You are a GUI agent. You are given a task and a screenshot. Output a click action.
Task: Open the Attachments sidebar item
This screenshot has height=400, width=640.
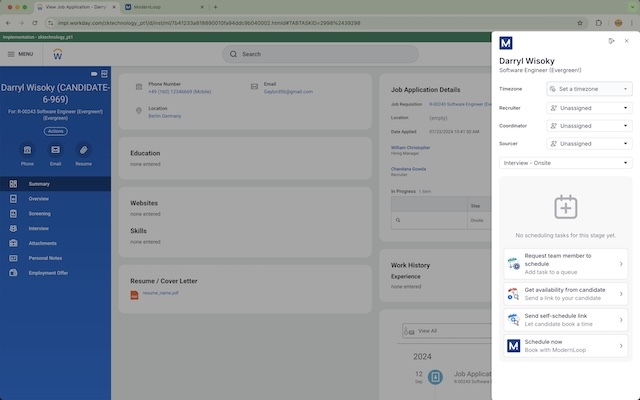[42, 243]
